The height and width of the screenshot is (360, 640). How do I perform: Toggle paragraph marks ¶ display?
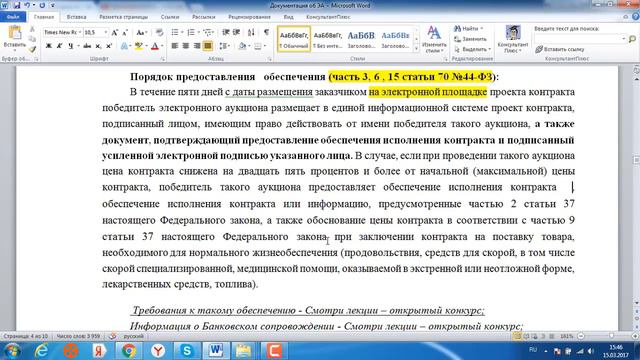click(267, 32)
